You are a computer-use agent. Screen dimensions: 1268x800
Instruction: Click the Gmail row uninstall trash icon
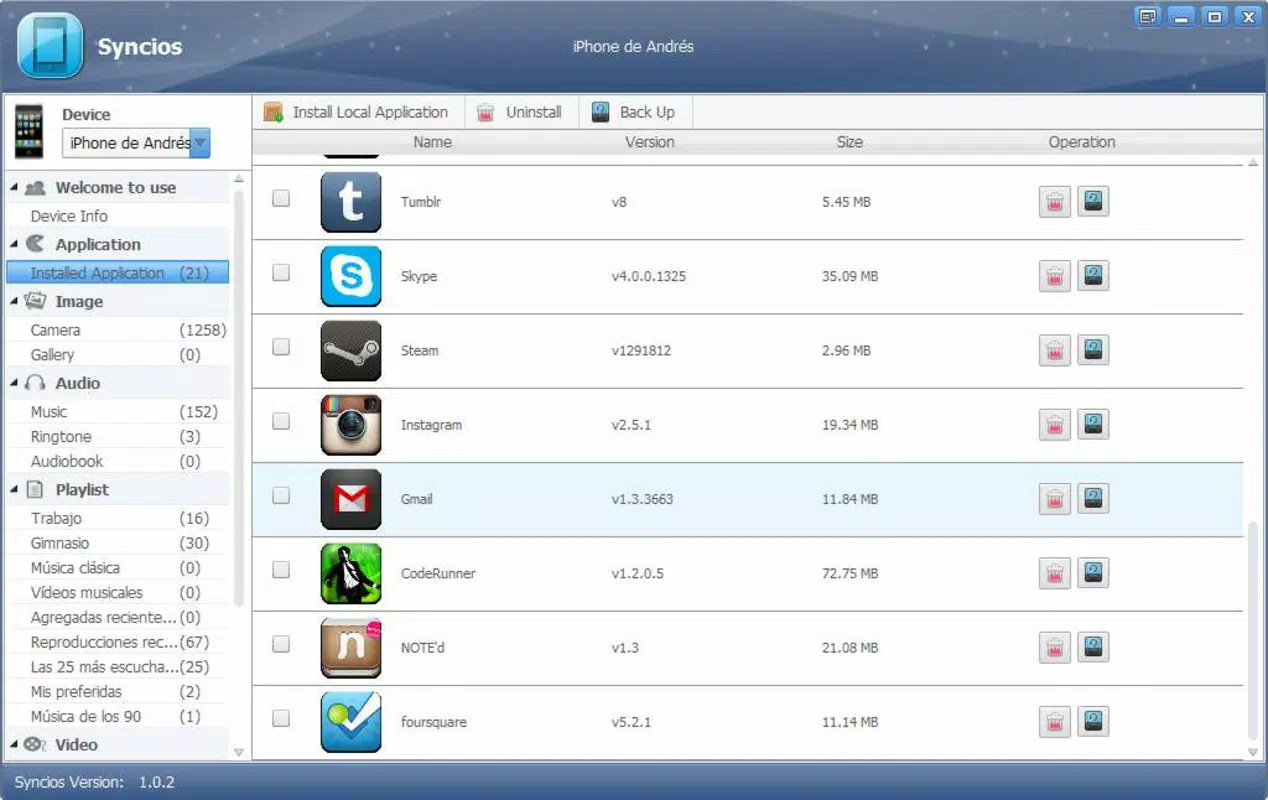[x=1054, y=499]
